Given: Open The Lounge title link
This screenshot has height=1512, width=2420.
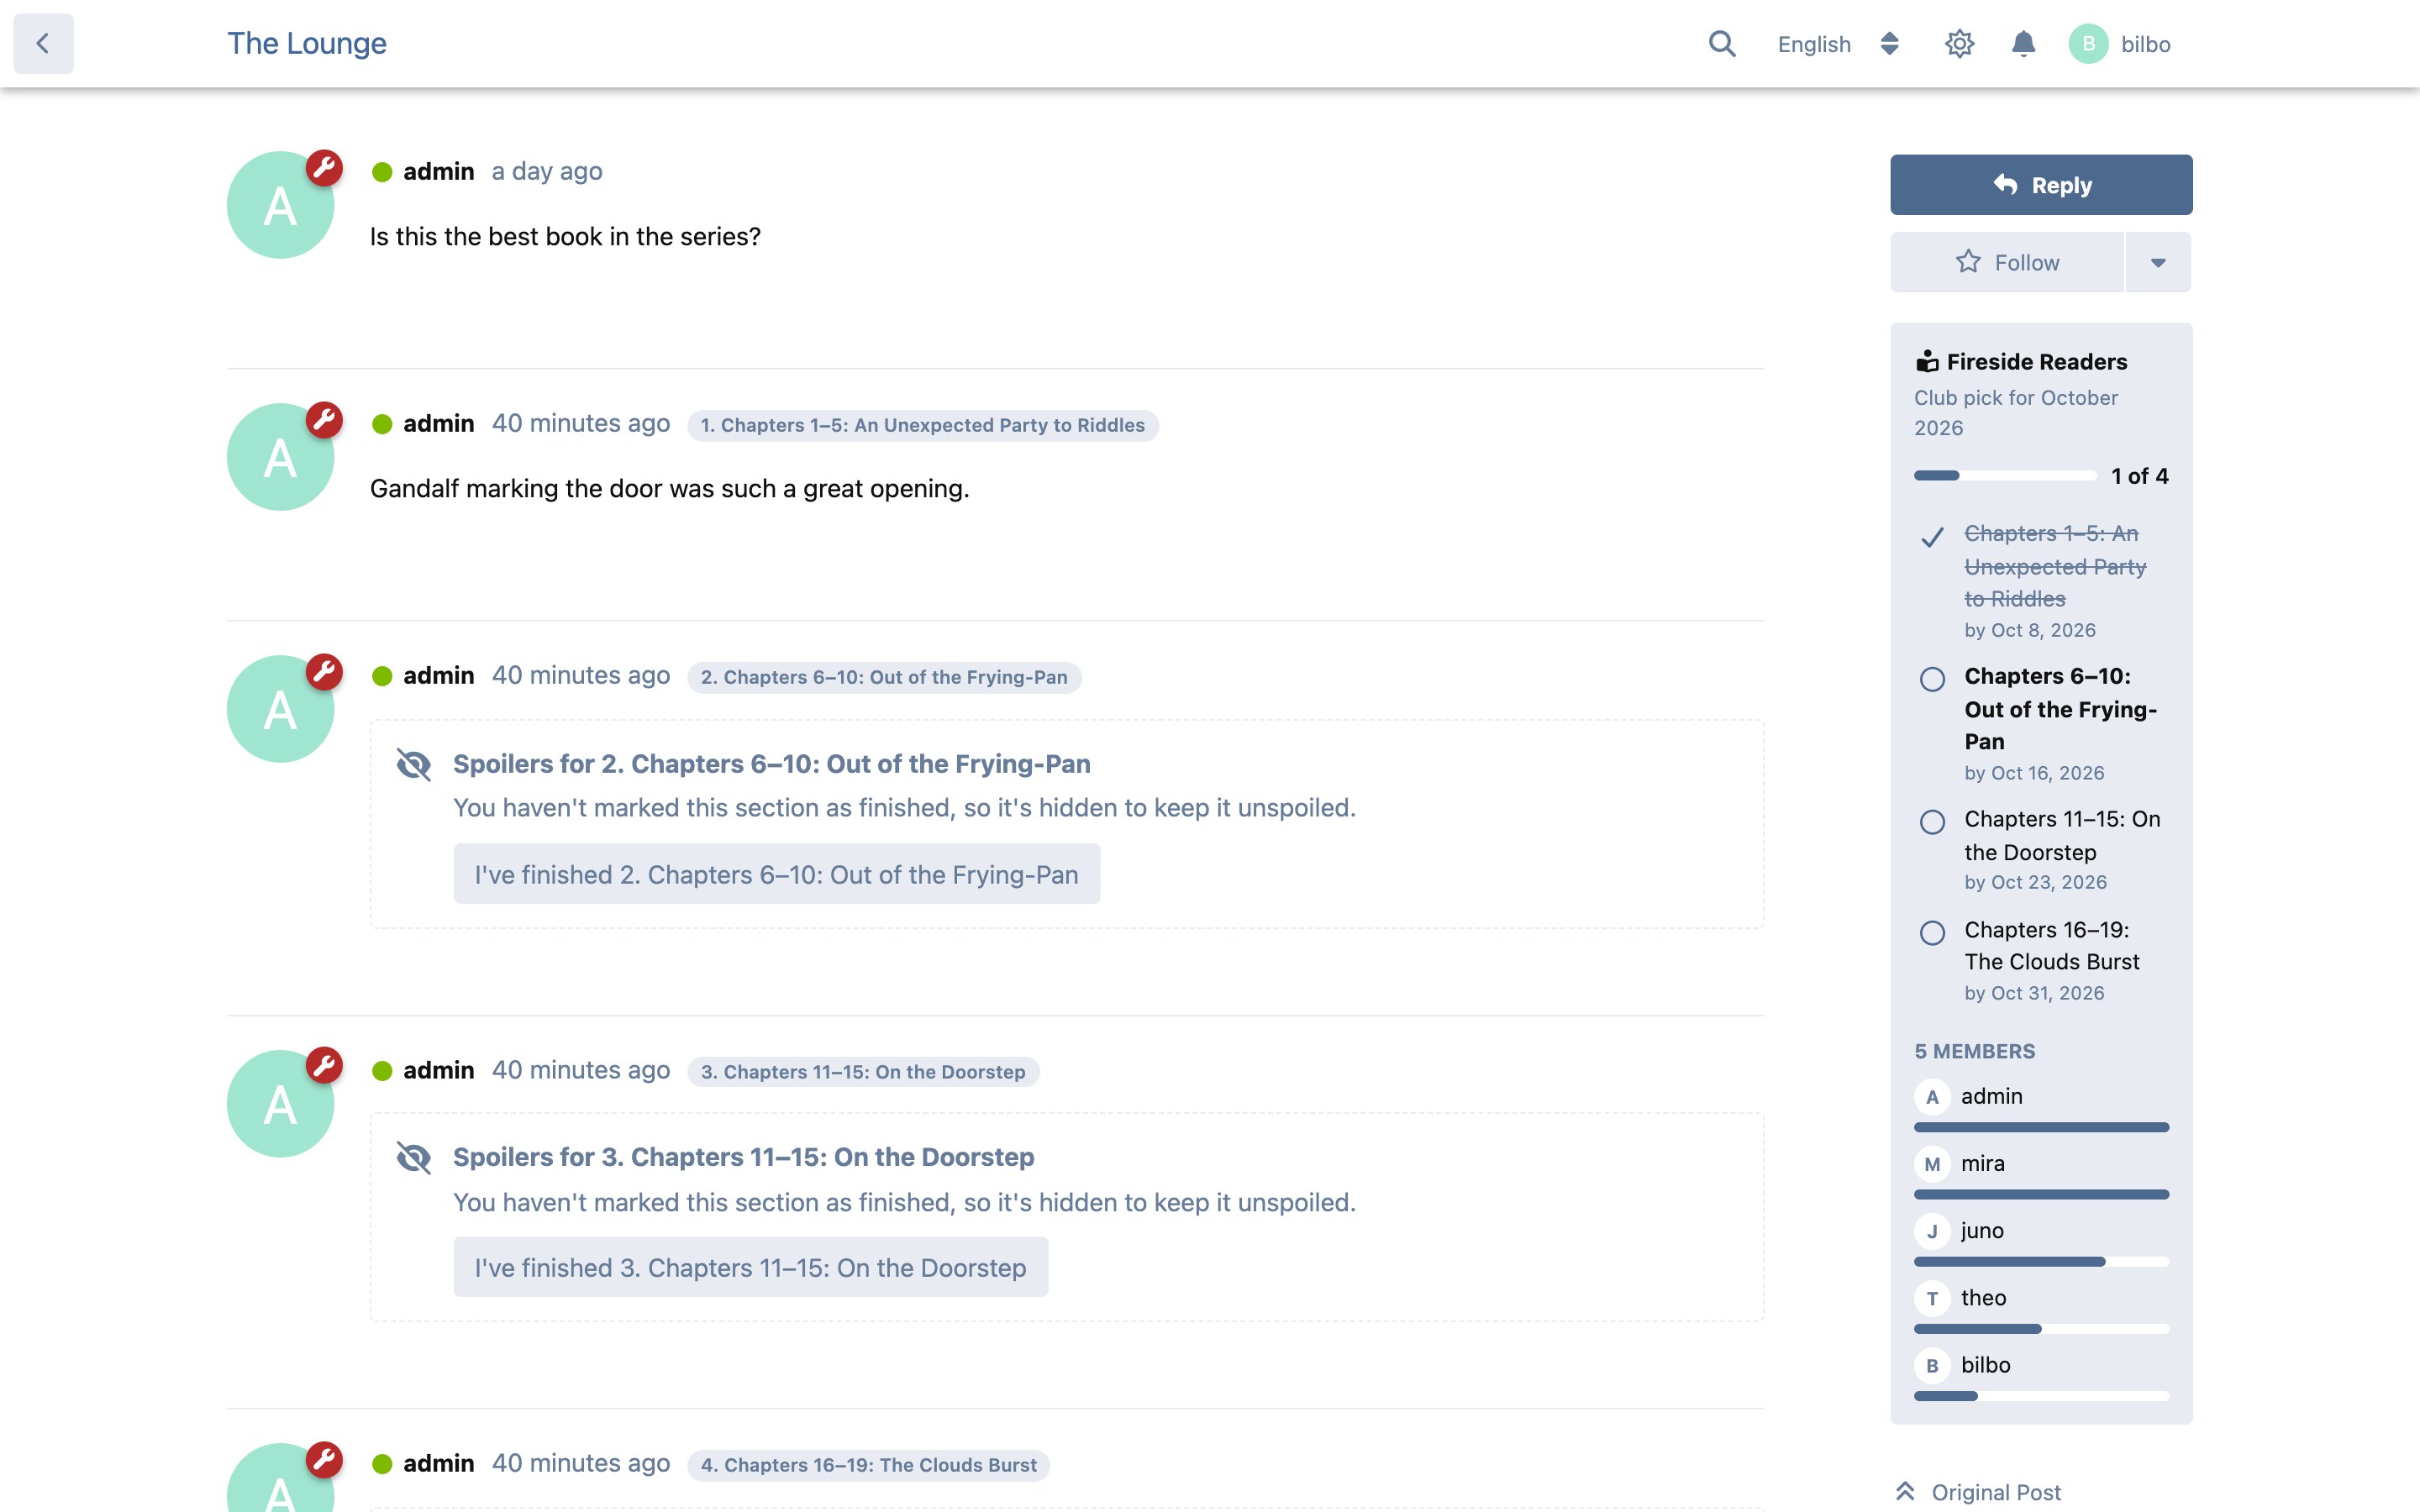Looking at the screenshot, I should [306, 43].
